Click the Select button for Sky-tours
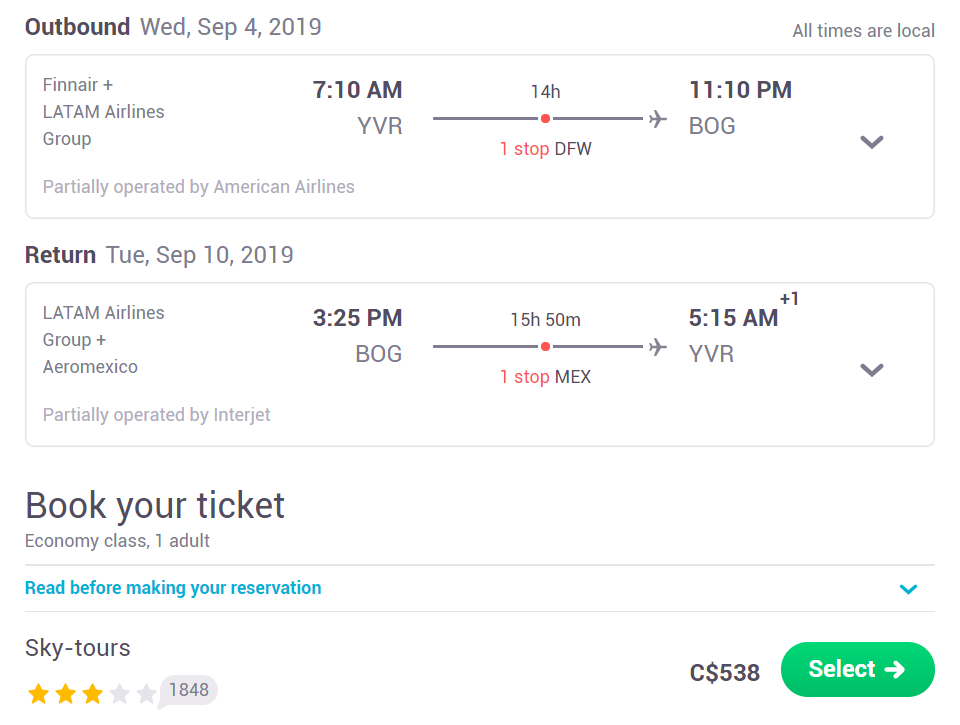The width and height of the screenshot is (960, 725). click(857, 669)
